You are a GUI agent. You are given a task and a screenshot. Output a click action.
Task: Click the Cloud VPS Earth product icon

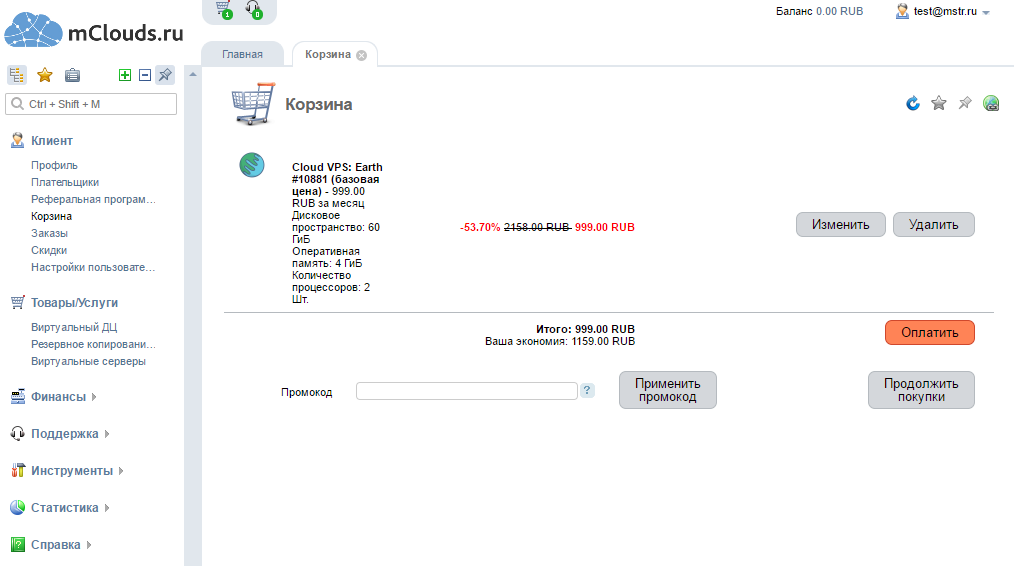tap(252, 165)
